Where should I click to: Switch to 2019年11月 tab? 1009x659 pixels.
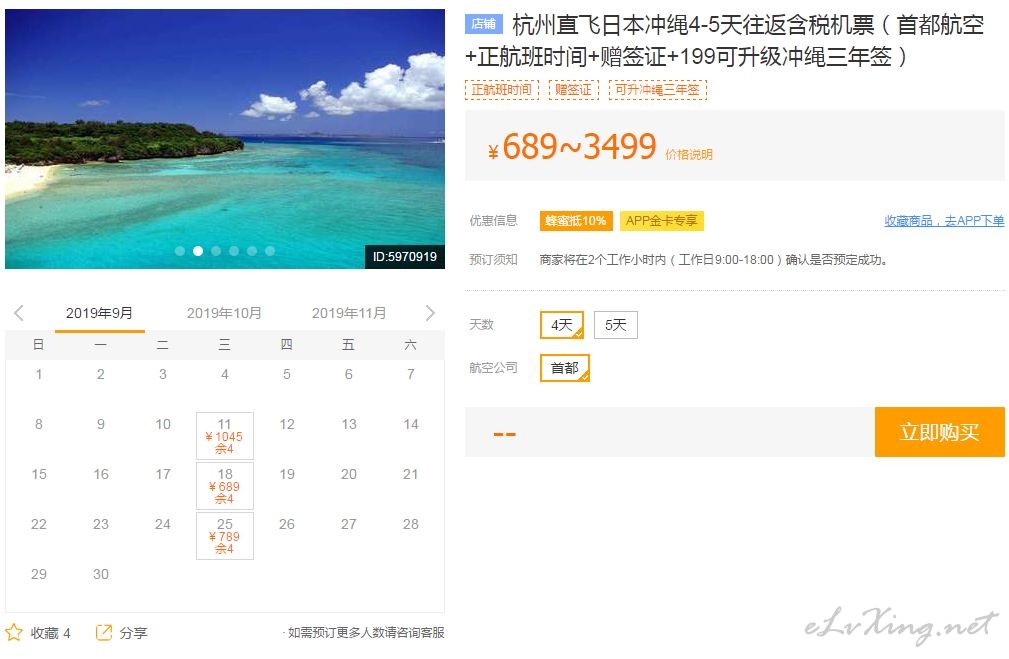(349, 313)
